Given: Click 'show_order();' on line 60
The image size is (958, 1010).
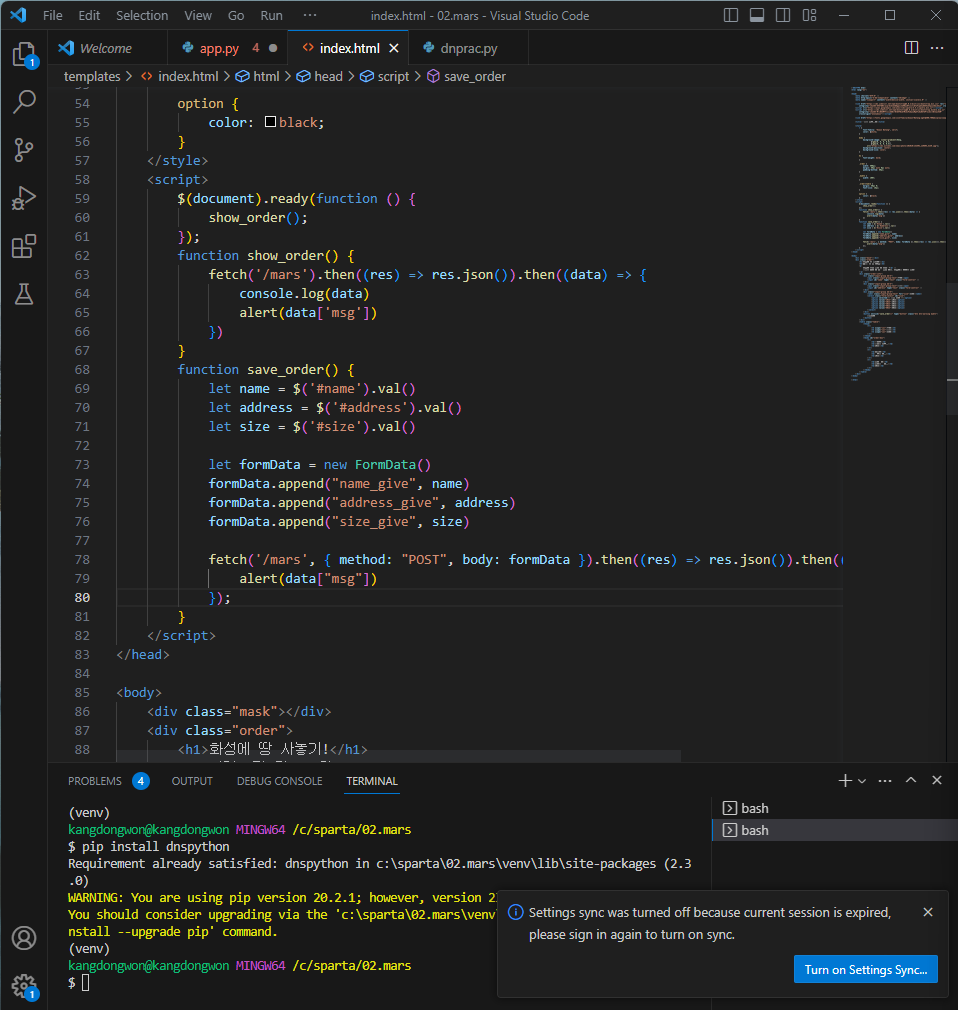Looking at the screenshot, I should point(258,218).
